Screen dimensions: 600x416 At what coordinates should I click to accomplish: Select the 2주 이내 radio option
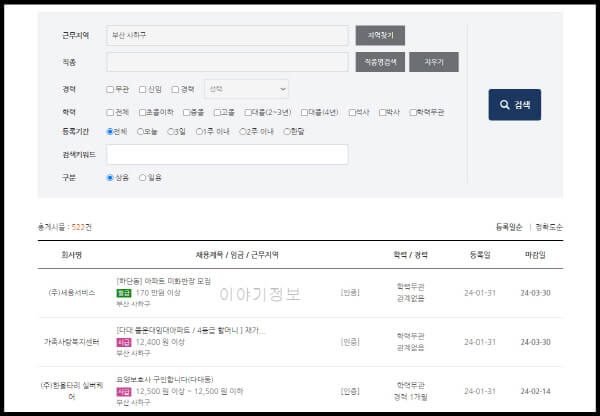click(243, 132)
